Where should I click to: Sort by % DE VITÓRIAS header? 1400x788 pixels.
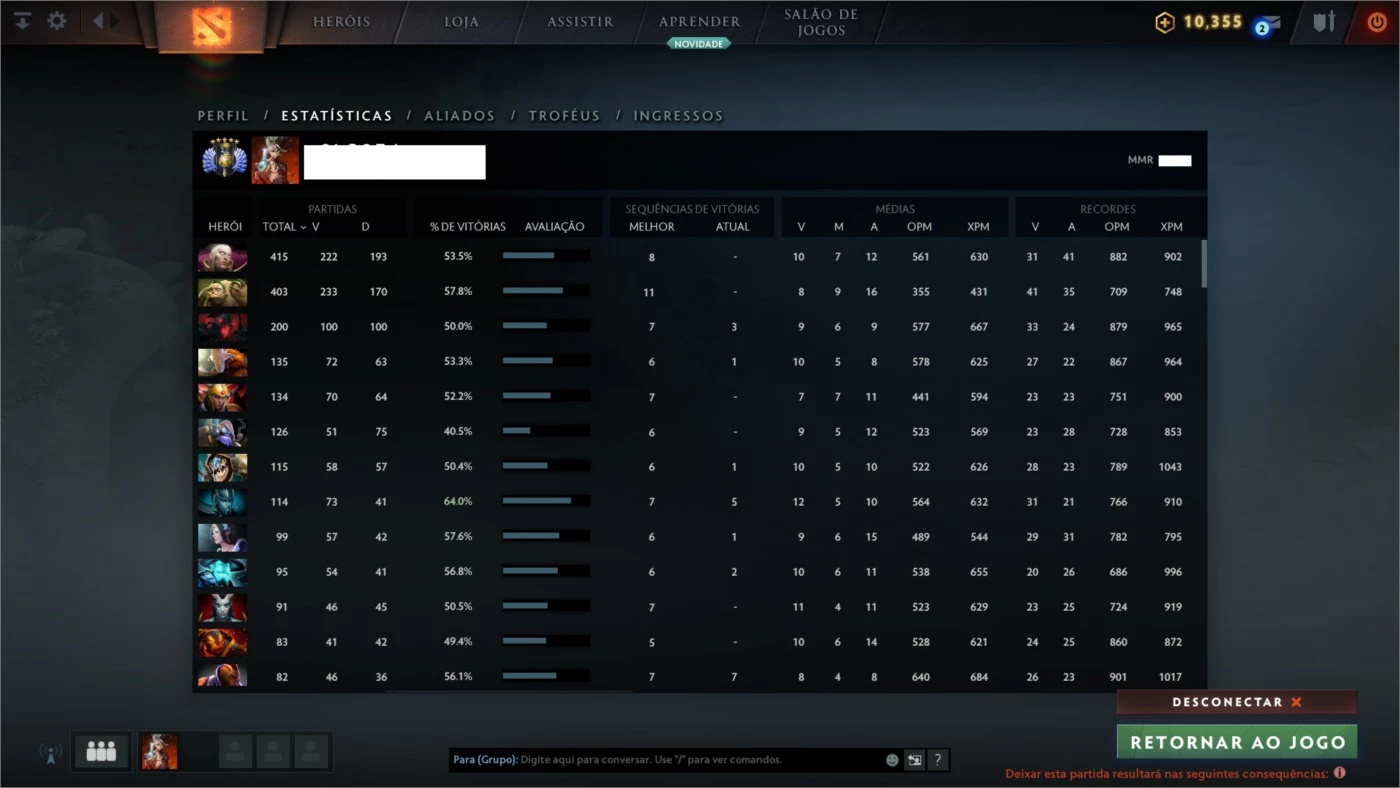coord(468,227)
